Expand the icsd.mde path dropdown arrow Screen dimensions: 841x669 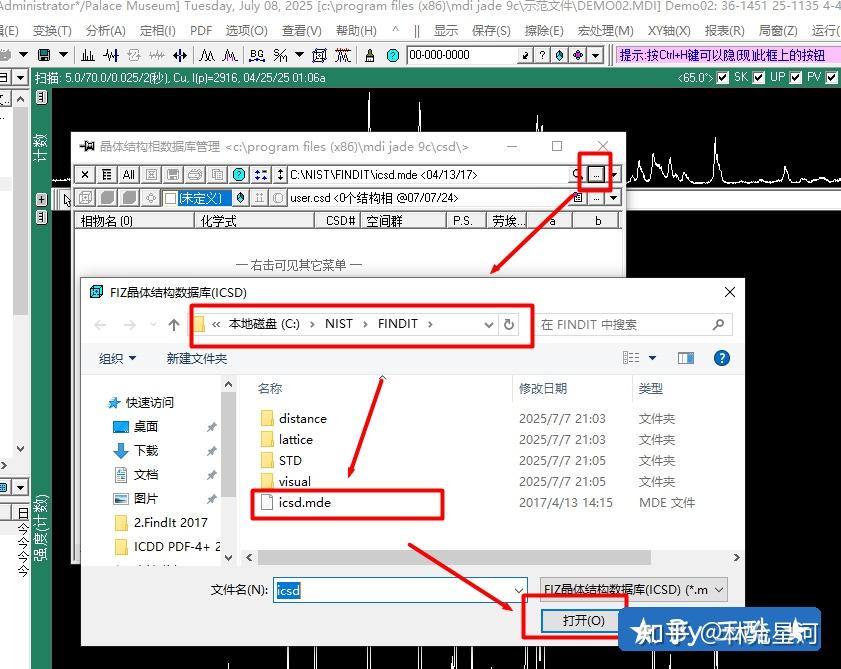click(613, 174)
